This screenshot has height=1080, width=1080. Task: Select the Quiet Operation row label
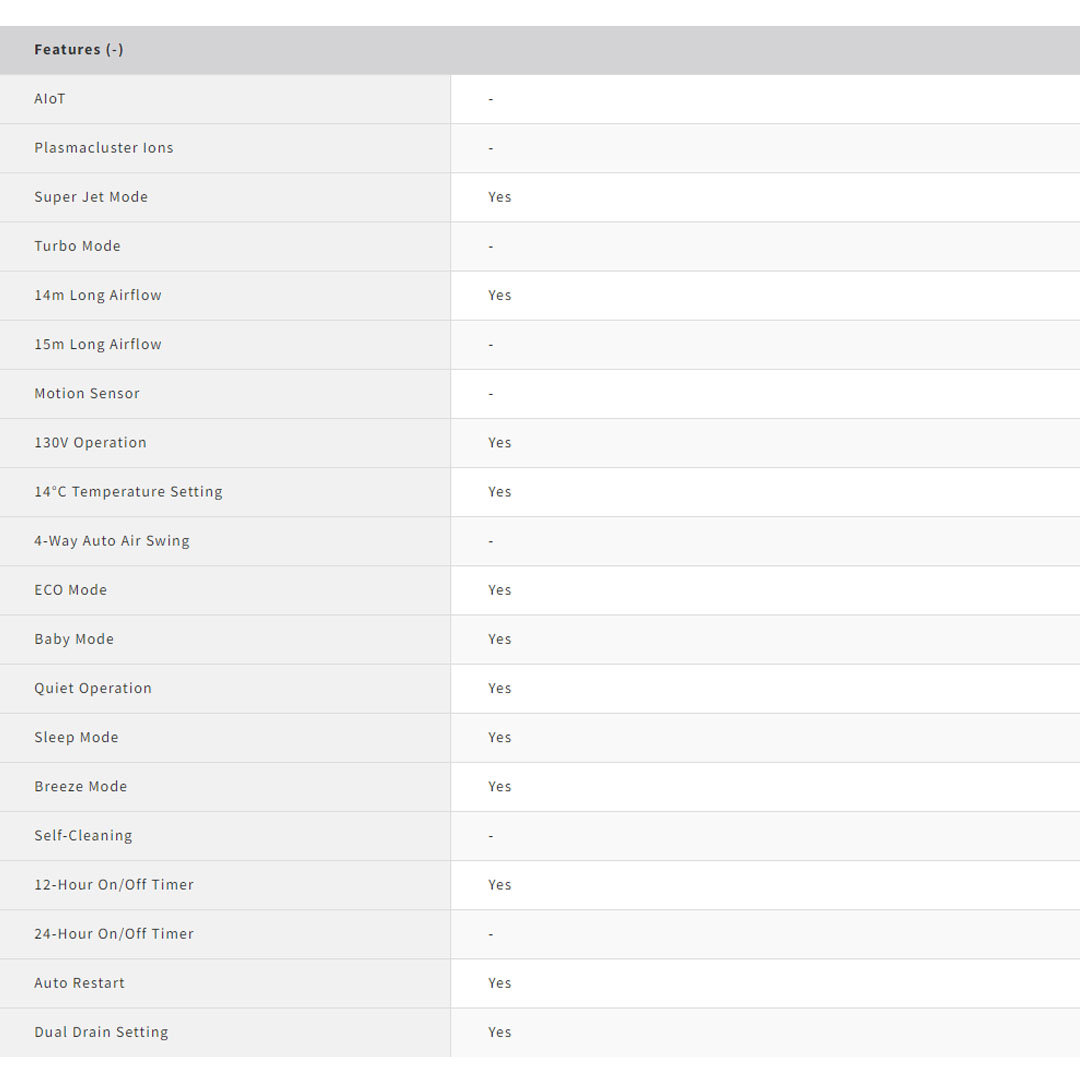(93, 688)
